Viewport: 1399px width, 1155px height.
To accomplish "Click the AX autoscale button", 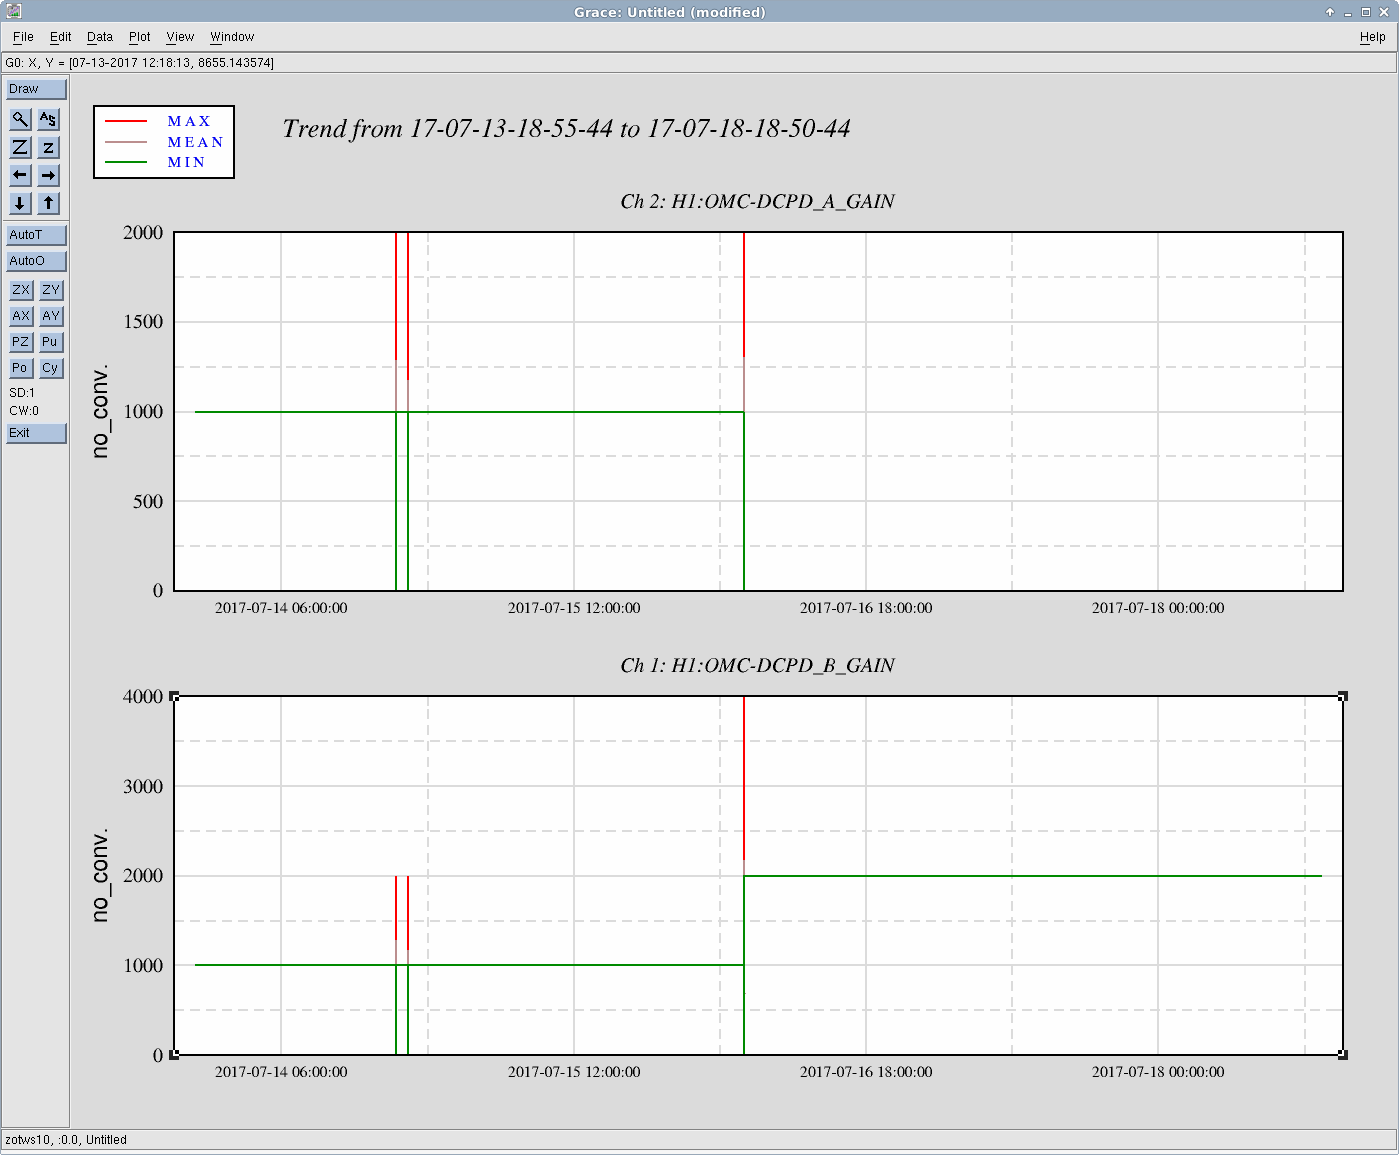I will (x=21, y=316).
